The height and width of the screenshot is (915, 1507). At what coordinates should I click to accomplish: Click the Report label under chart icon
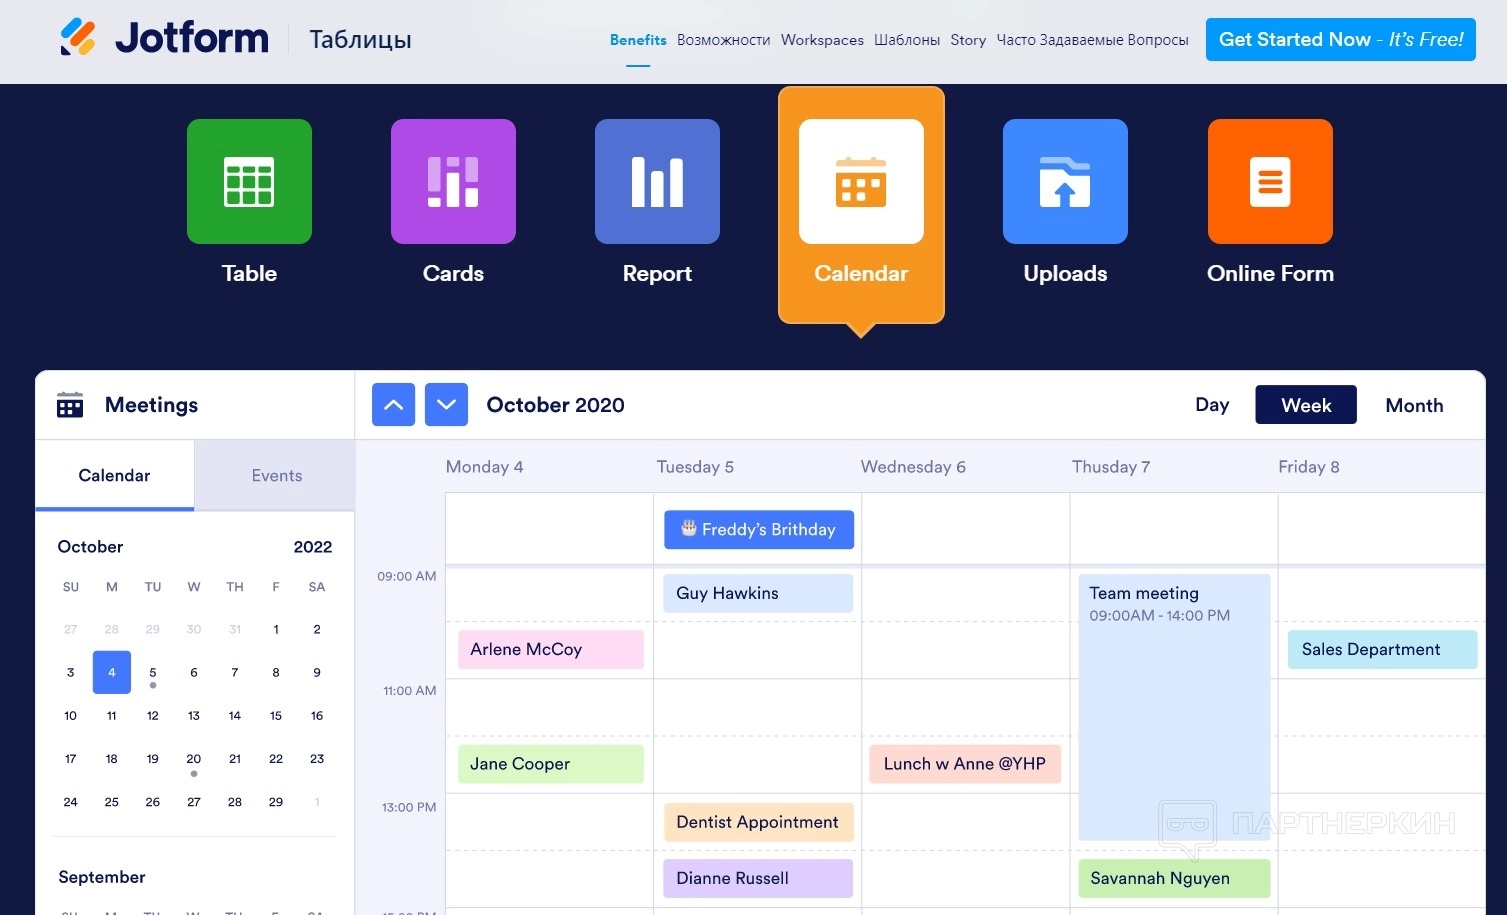pyautogui.click(x=657, y=274)
